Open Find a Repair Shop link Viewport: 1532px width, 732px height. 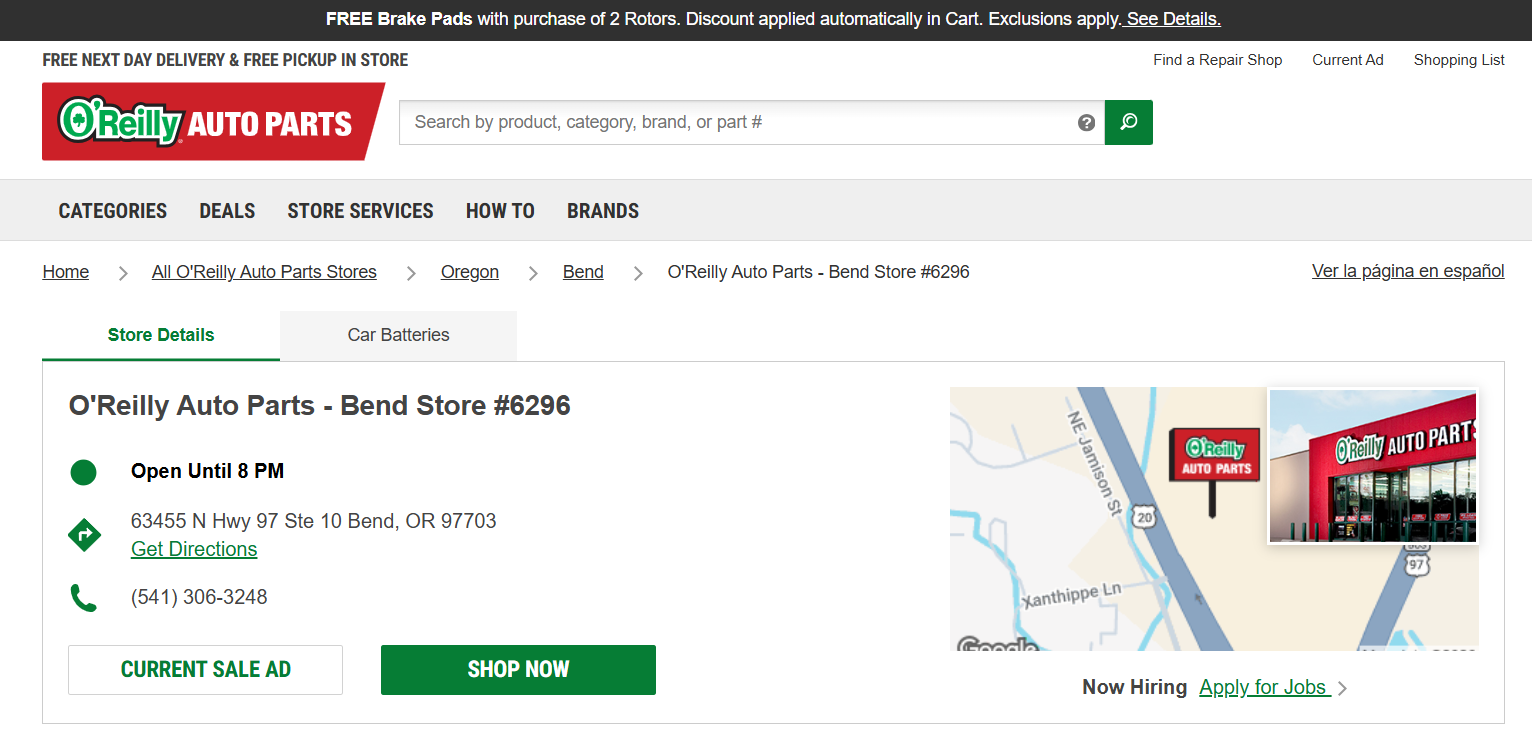[x=1217, y=60]
